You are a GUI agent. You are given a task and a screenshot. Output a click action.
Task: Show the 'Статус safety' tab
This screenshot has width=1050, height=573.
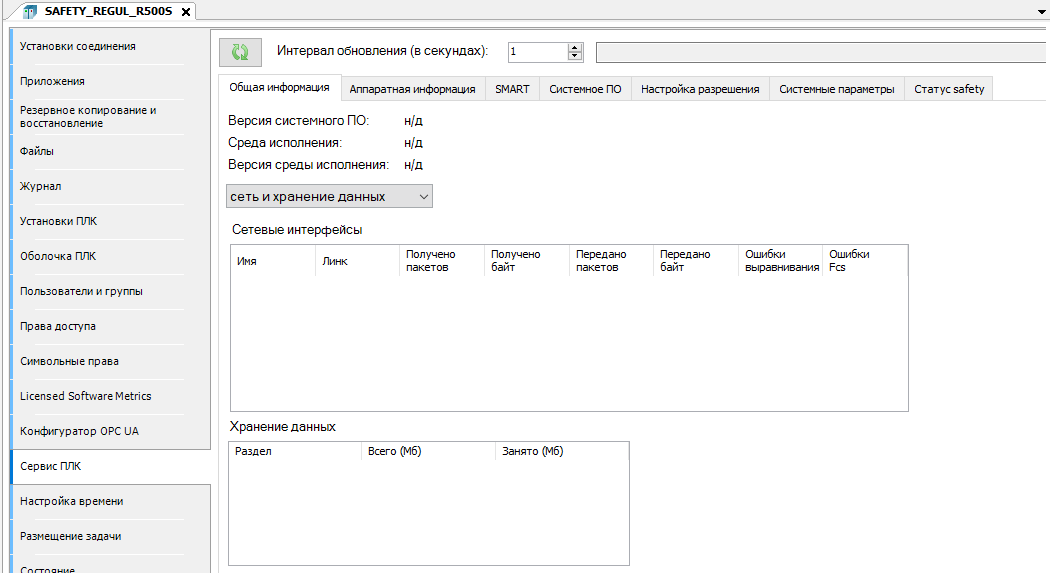coord(948,89)
